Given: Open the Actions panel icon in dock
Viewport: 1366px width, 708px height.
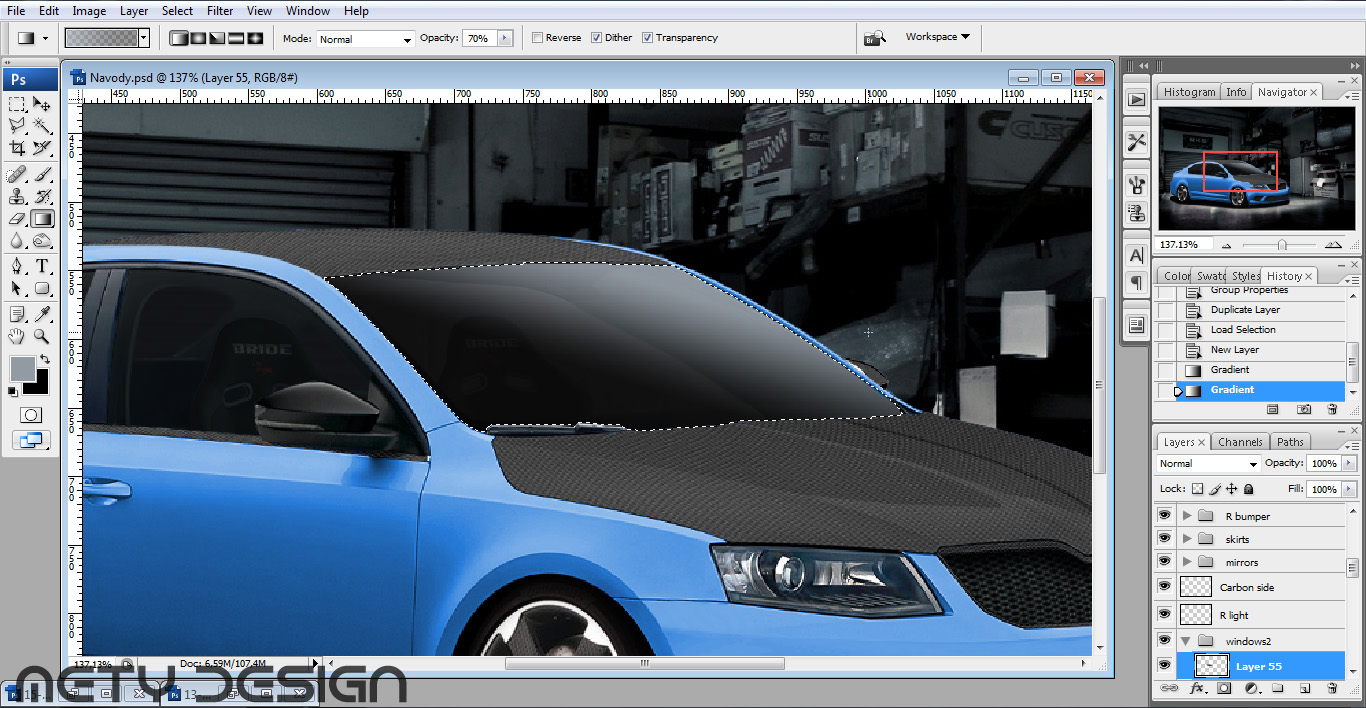Looking at the screenshot, I should click(1136, 99).
